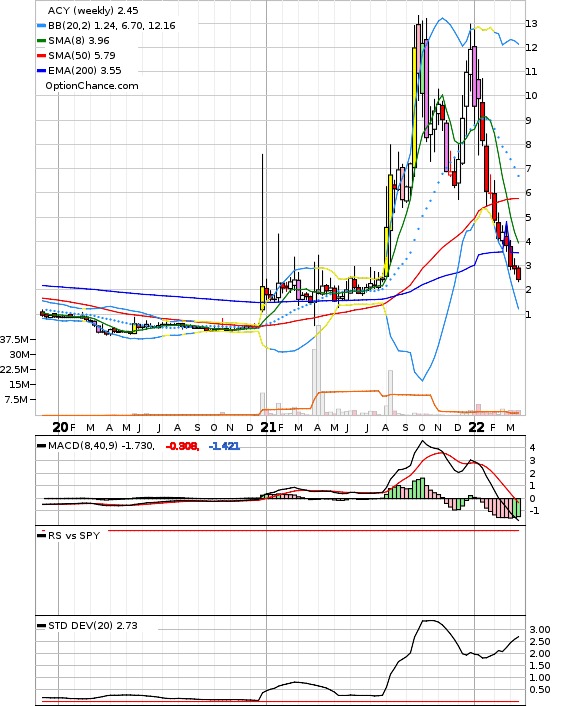Select the STD DEV(20) 2.73 label

[x=93, y=625]
